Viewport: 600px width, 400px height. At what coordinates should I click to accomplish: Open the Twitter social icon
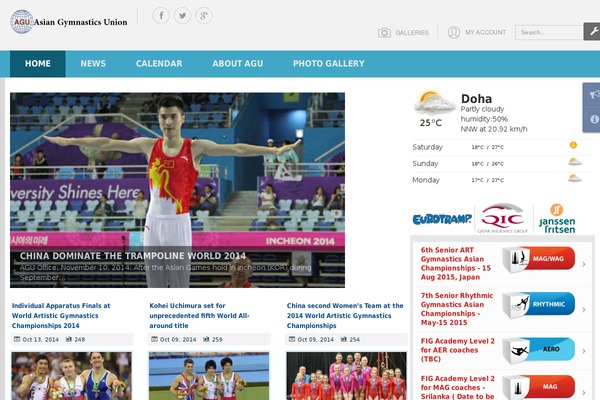[183, 16]
